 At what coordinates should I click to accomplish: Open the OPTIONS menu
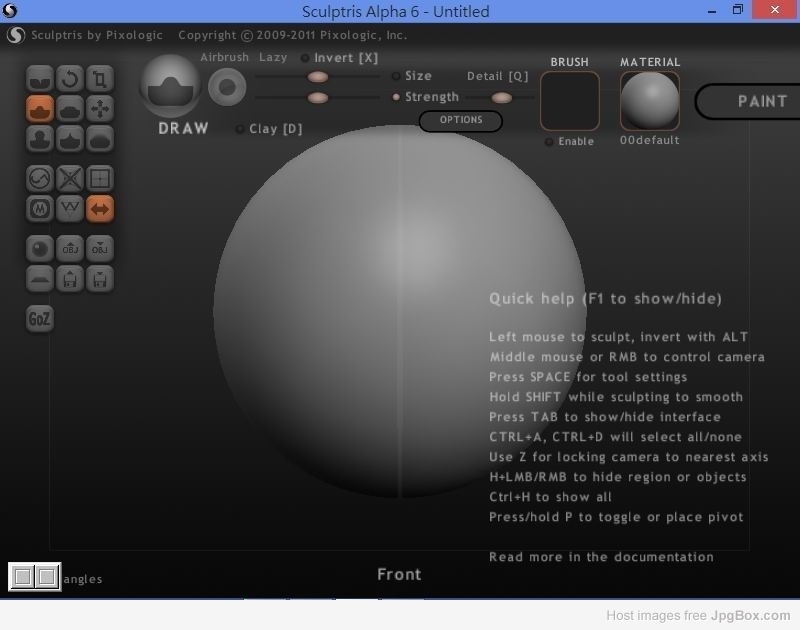[460, 120]
